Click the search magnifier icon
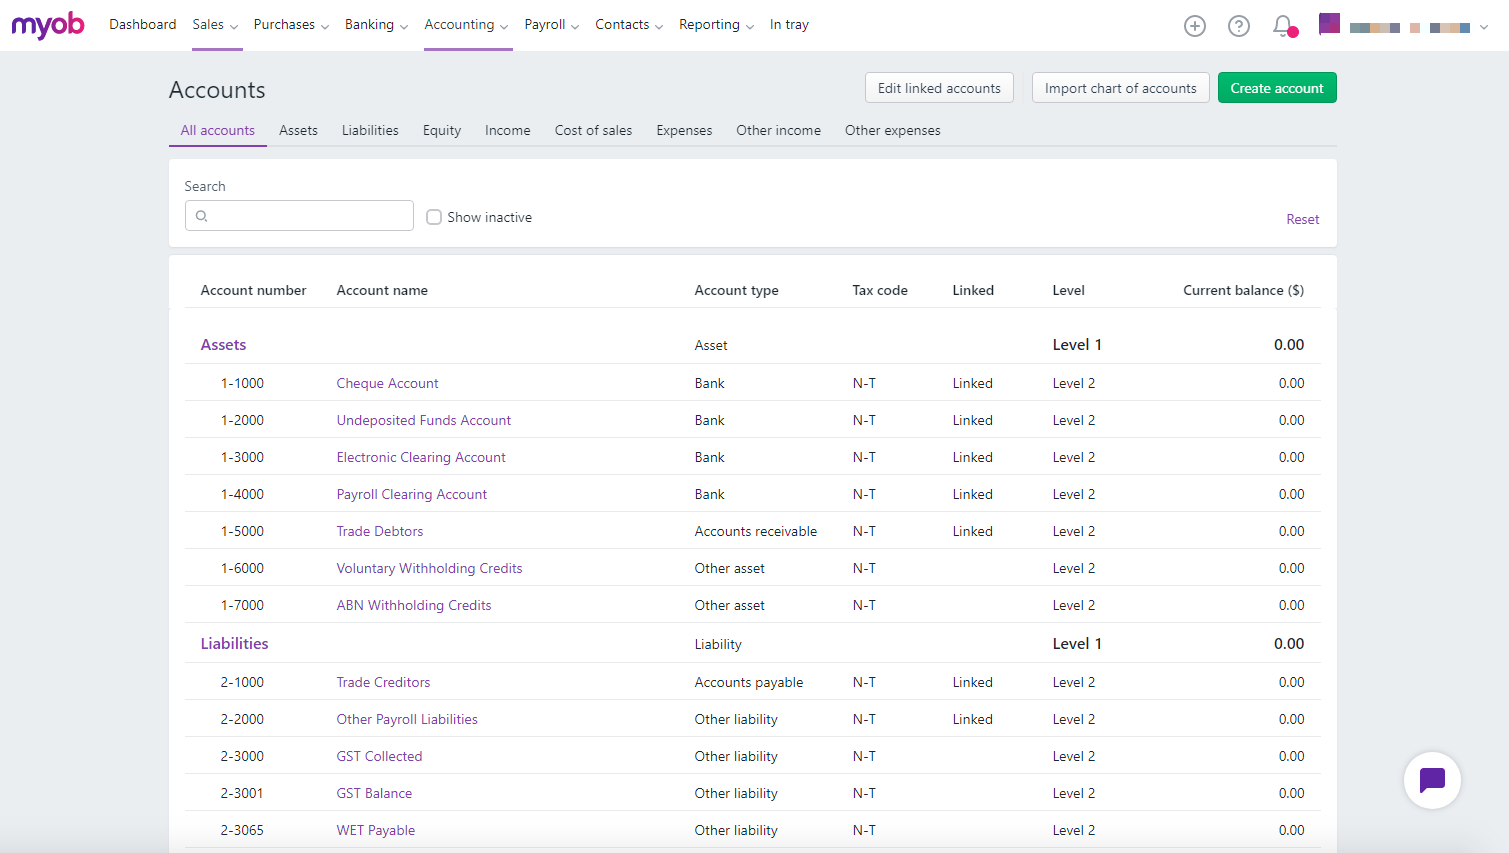 pyautogui.click(x=202, y=216)
